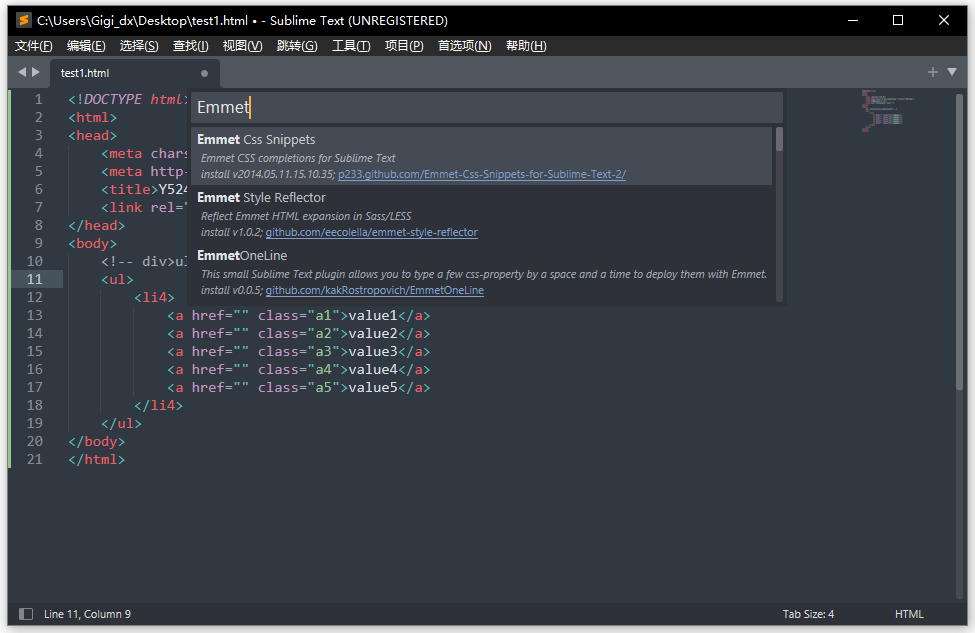Click the minimap code preview
Image resolution: width=975 pixels, height=633 pixels.
pyautogui.click(x=886, y=111)
